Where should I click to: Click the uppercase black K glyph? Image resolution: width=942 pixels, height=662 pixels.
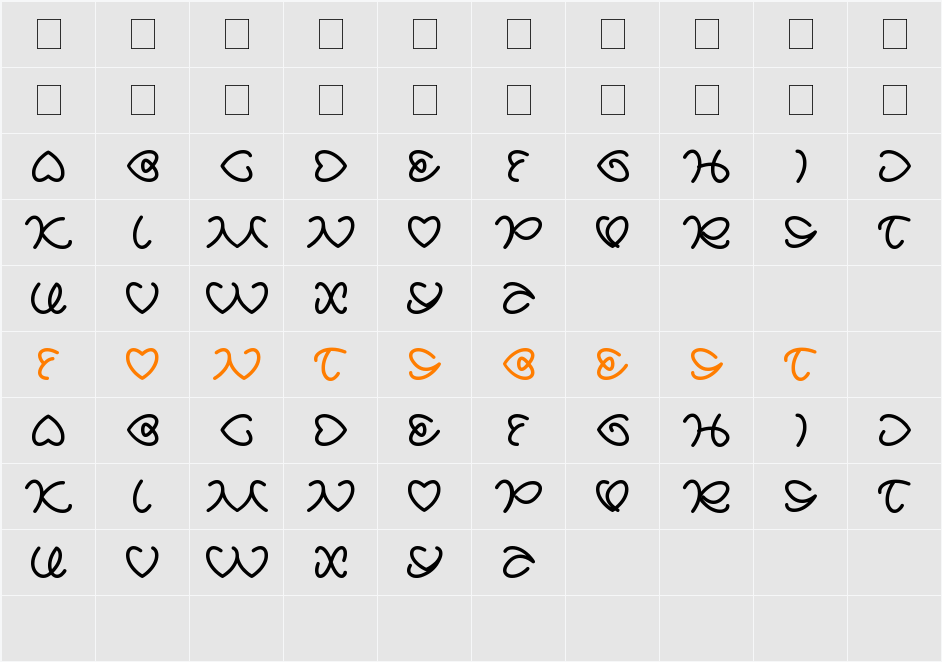point(48,232)
